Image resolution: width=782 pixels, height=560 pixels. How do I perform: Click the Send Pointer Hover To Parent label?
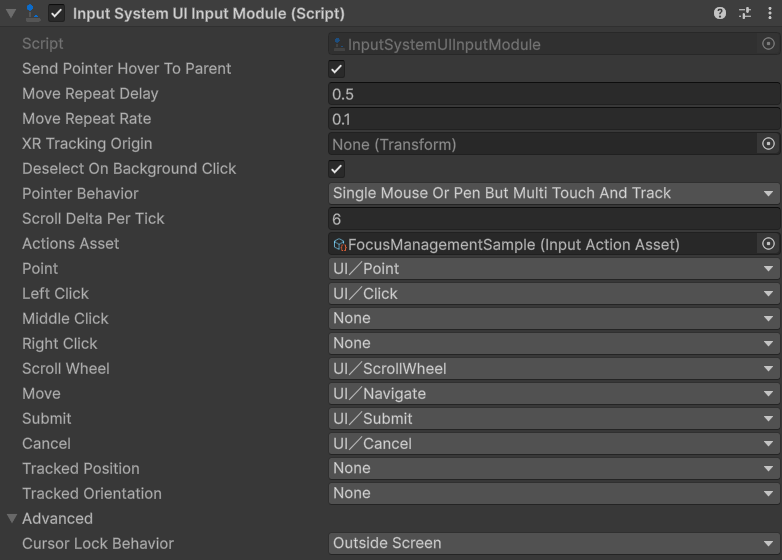point(126,68)
